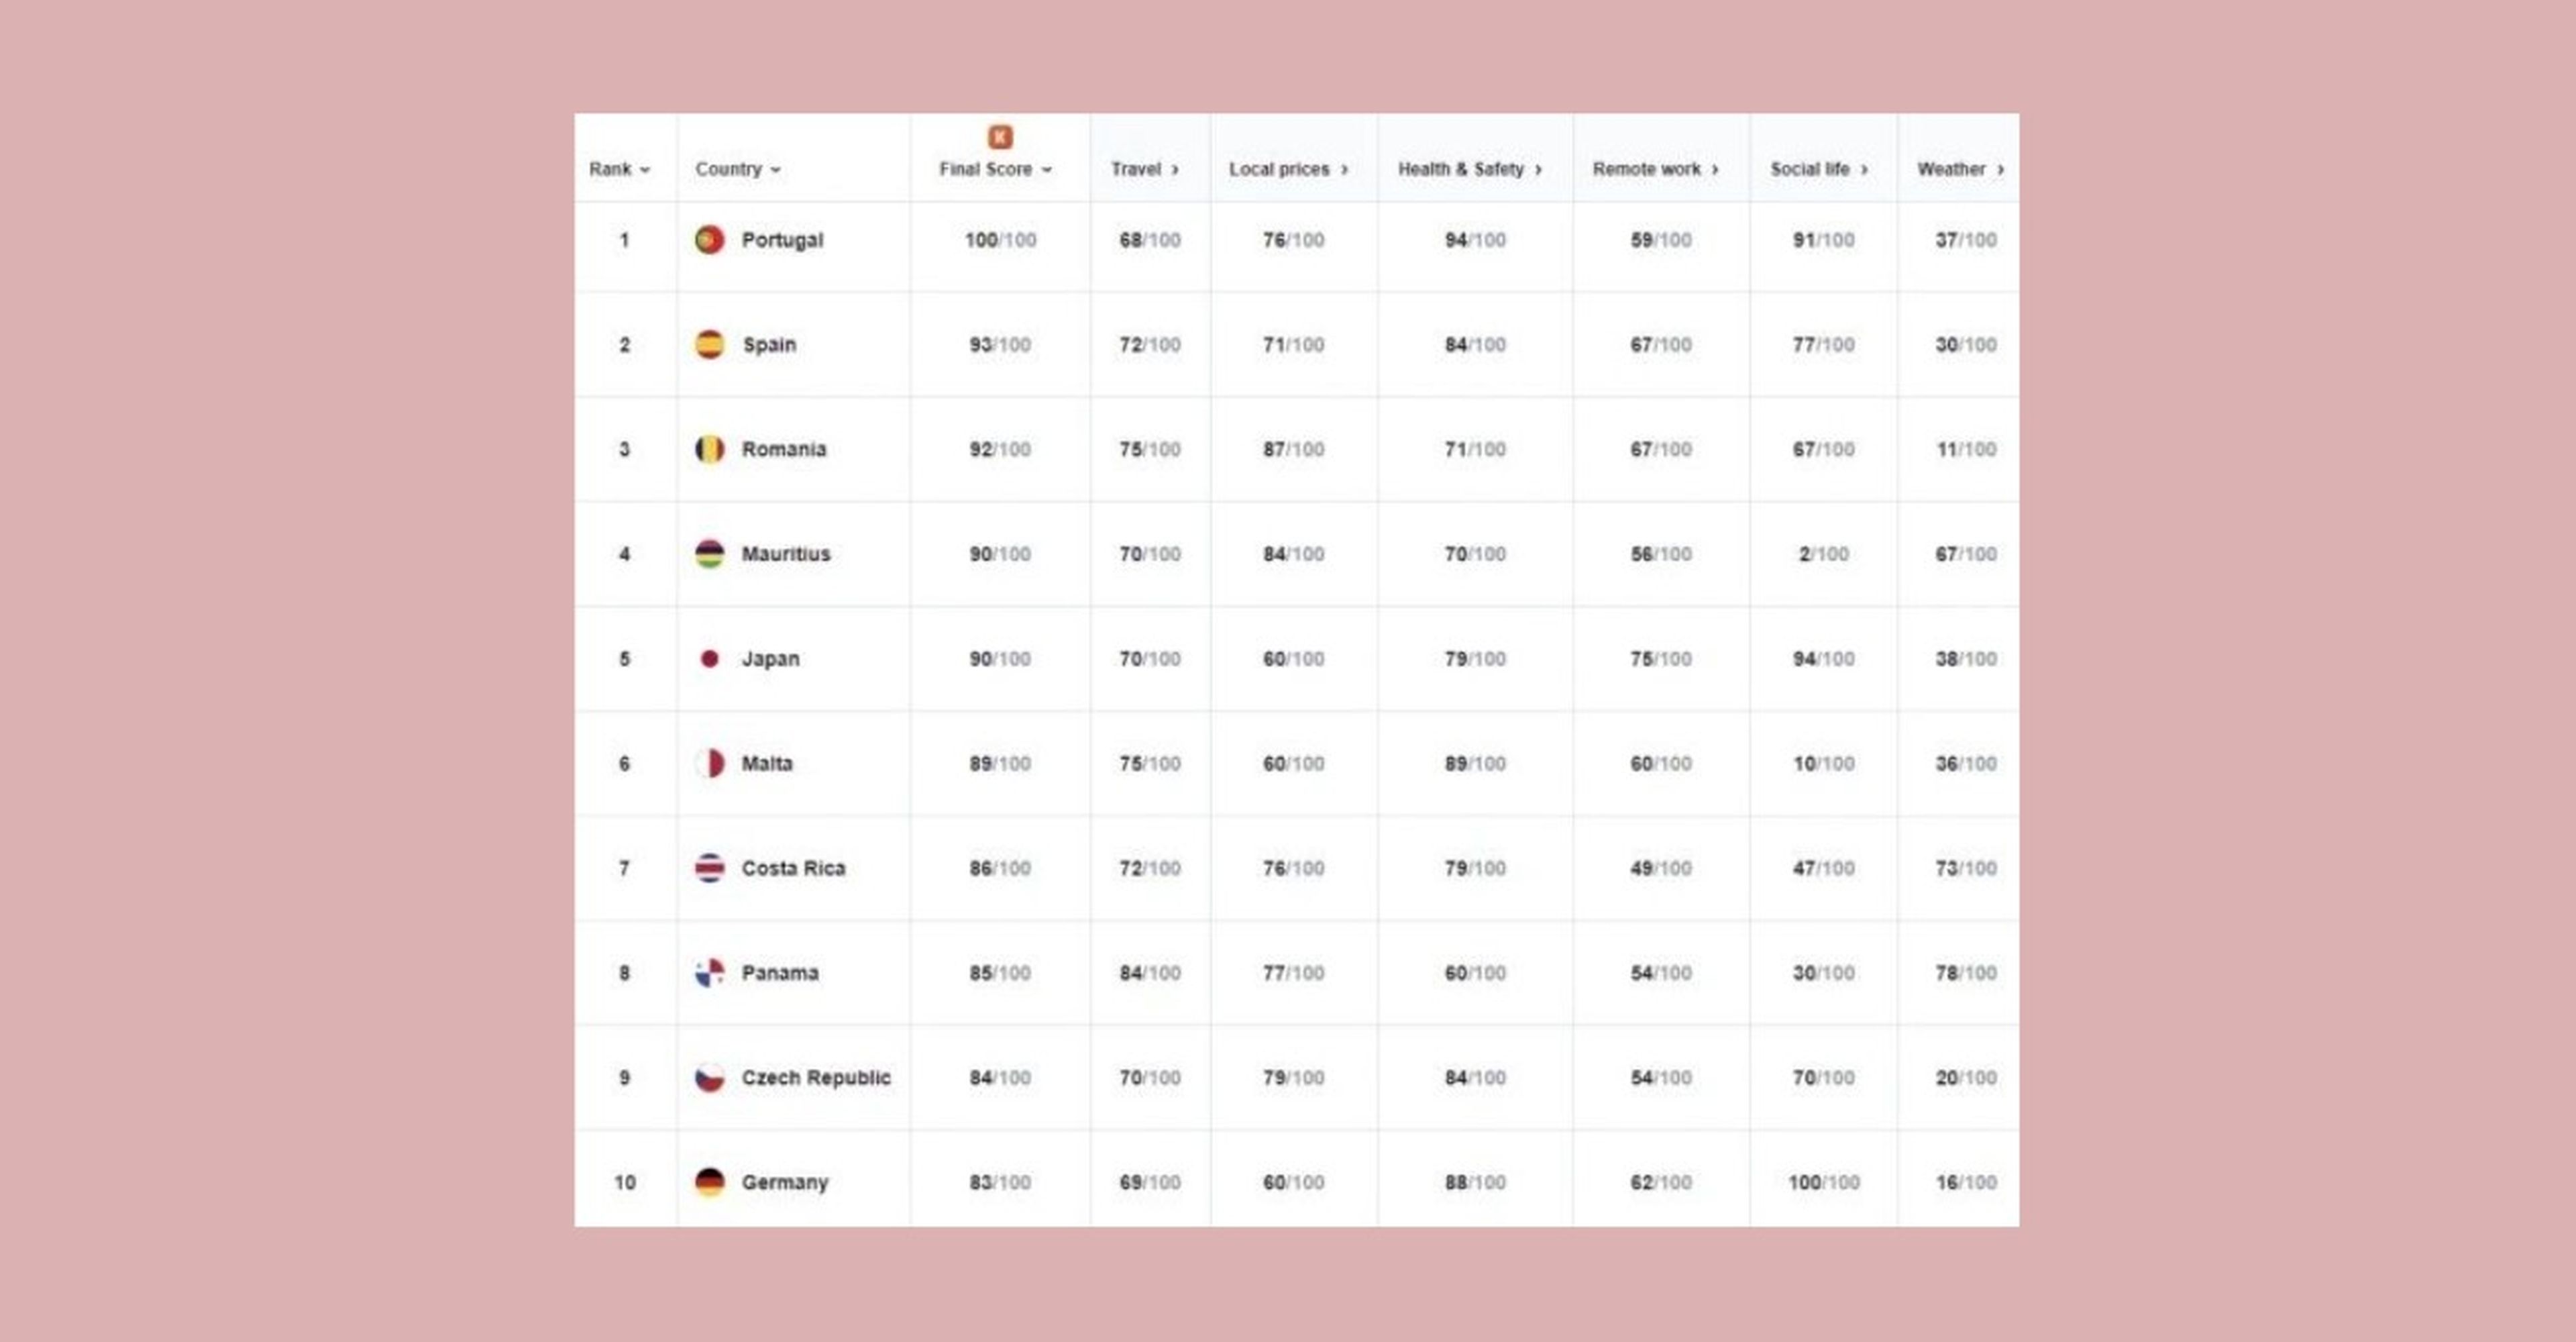Open the Remote work column

coord(1656,169)
